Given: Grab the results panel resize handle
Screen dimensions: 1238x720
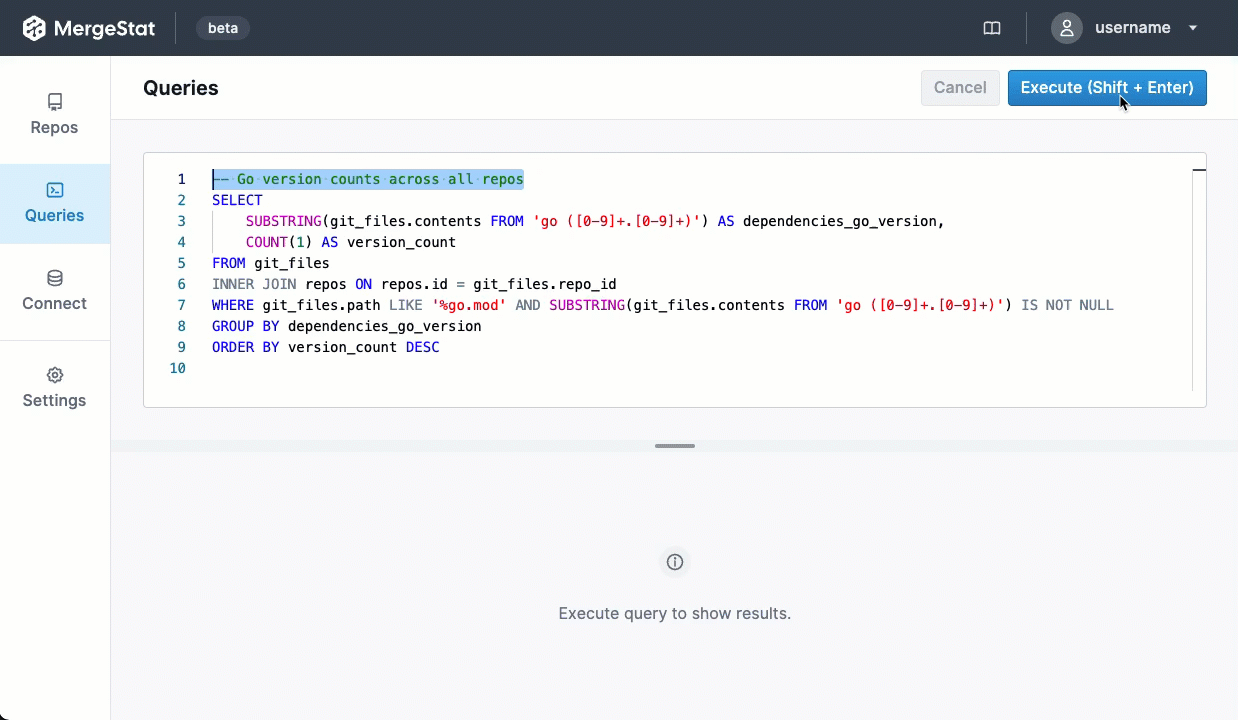Looking at the screenshot, I should point(675,446).
